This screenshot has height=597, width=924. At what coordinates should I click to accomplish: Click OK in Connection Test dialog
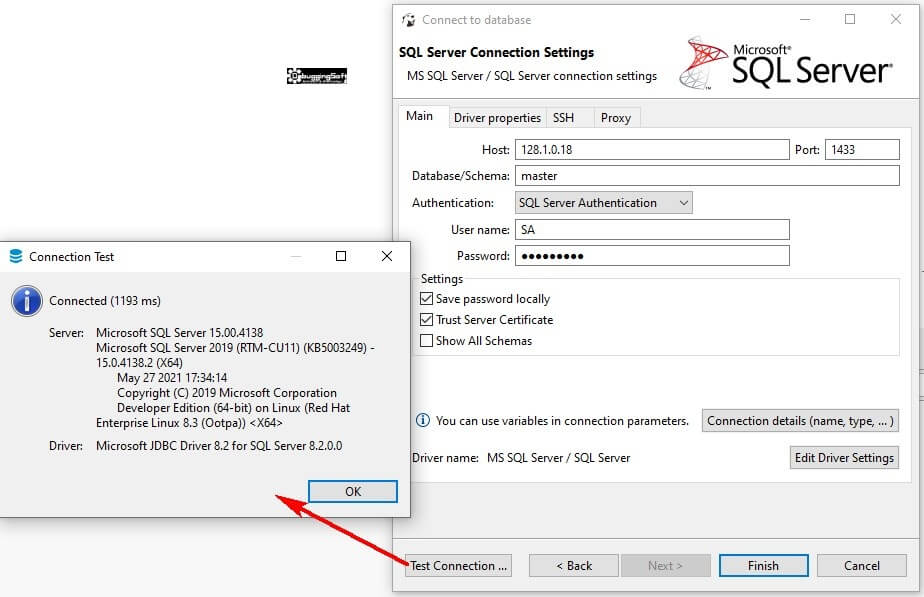tap(353, 492)
